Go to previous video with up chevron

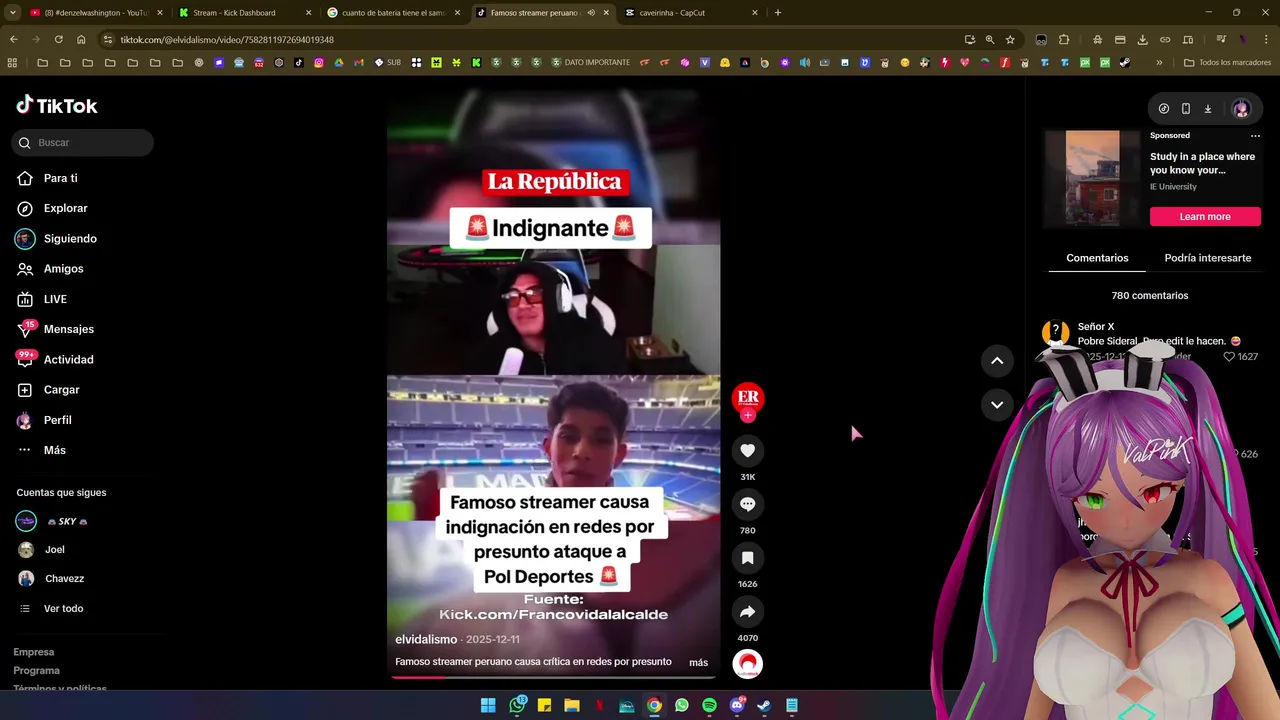coord(997,360)
